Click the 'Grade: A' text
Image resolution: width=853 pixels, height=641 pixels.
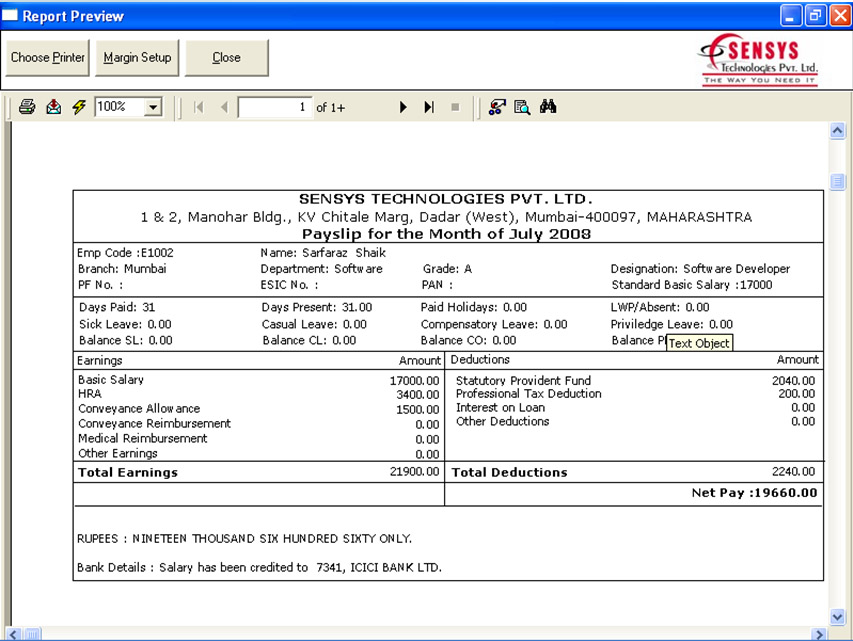pos(447,269)
